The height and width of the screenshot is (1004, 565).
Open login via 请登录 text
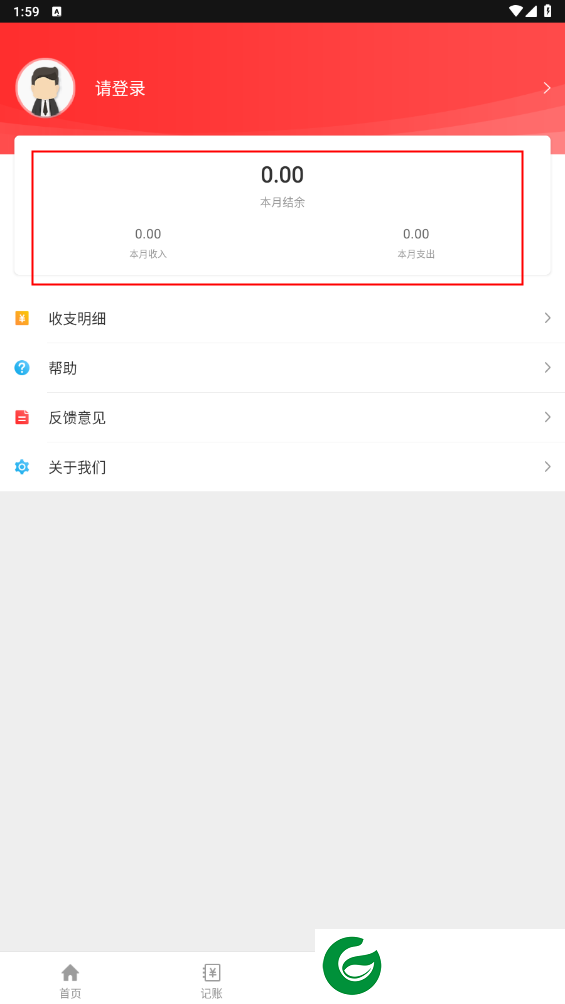point(120,88)
